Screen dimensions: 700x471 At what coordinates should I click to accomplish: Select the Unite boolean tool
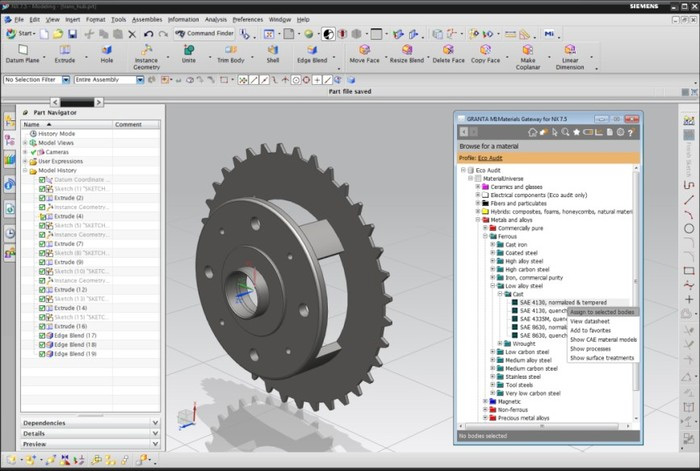tap(188, 54)
